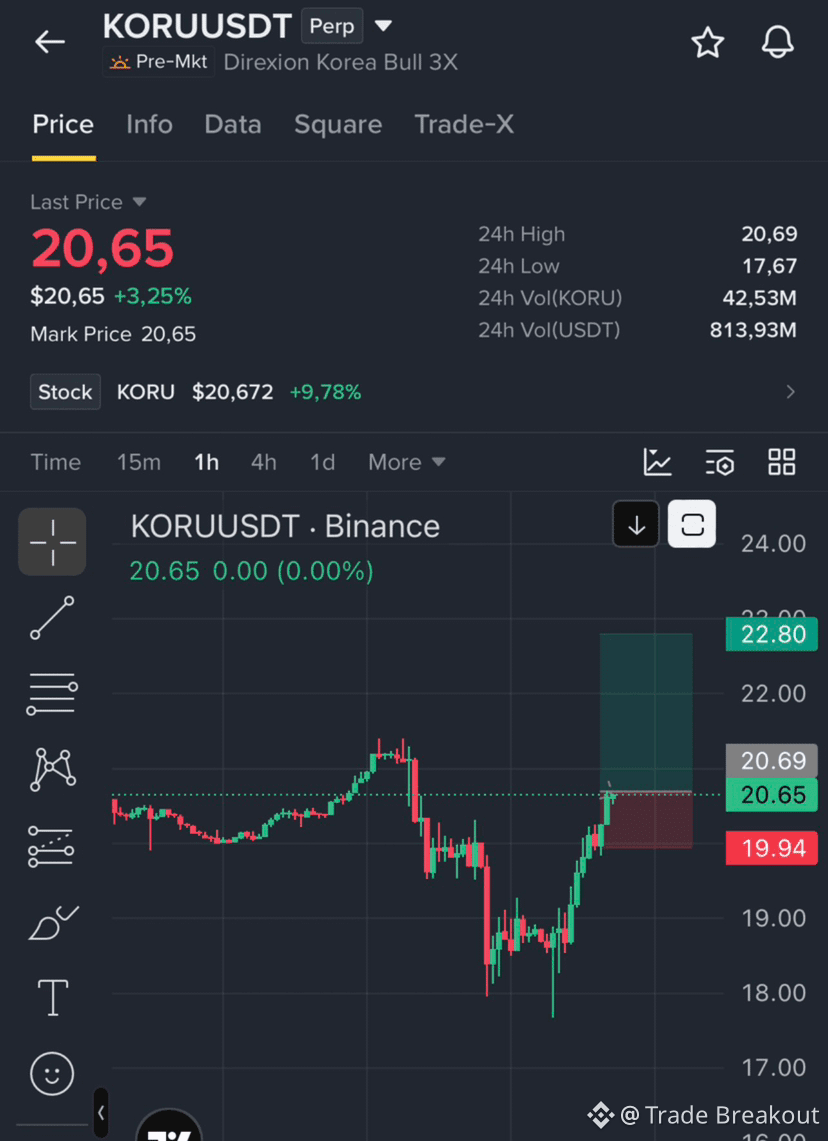
Task: Tap the Stock label button
Action: (x=65, y=392)
